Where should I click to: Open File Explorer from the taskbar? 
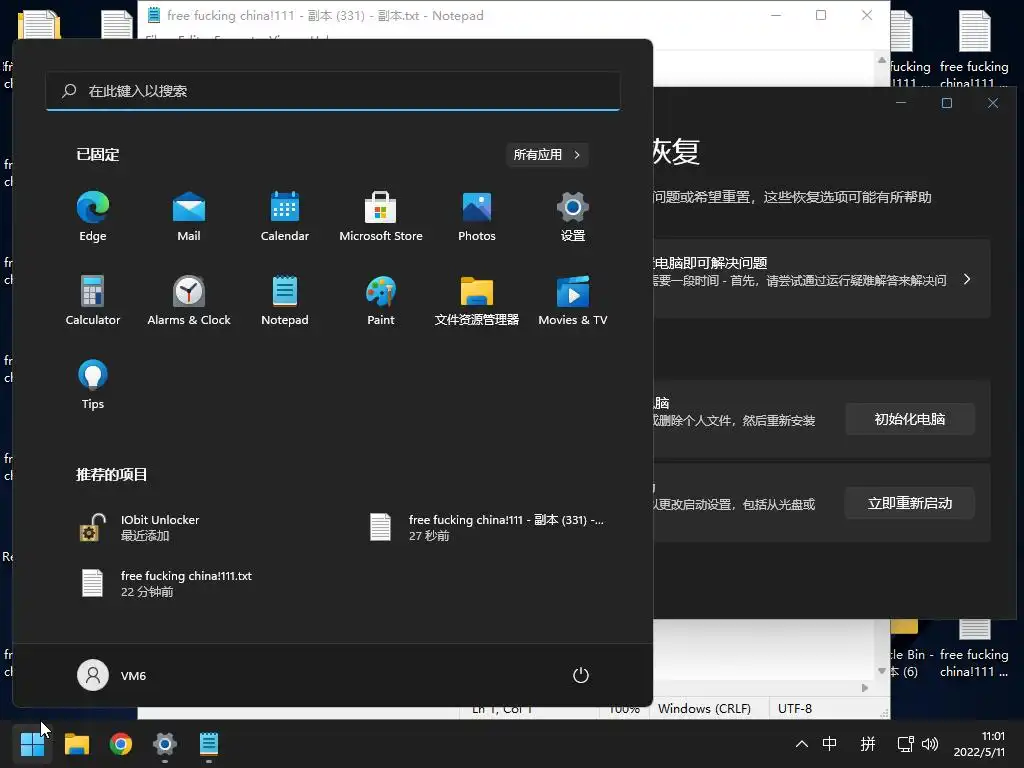tap(76, 744)
